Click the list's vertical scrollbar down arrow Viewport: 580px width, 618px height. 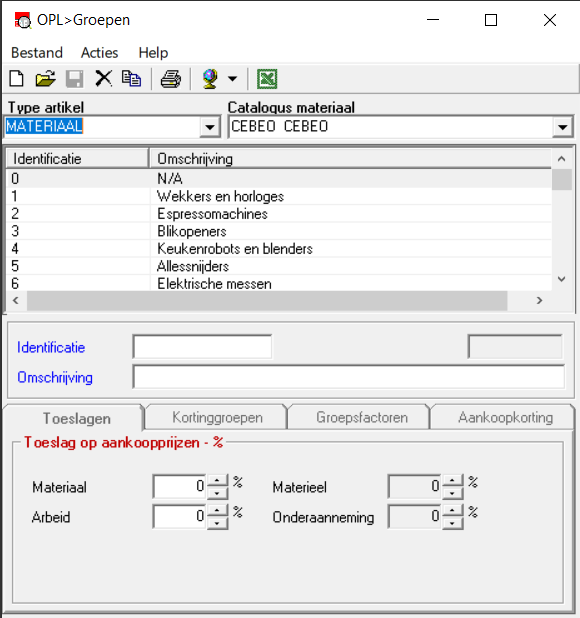point(562,279)
